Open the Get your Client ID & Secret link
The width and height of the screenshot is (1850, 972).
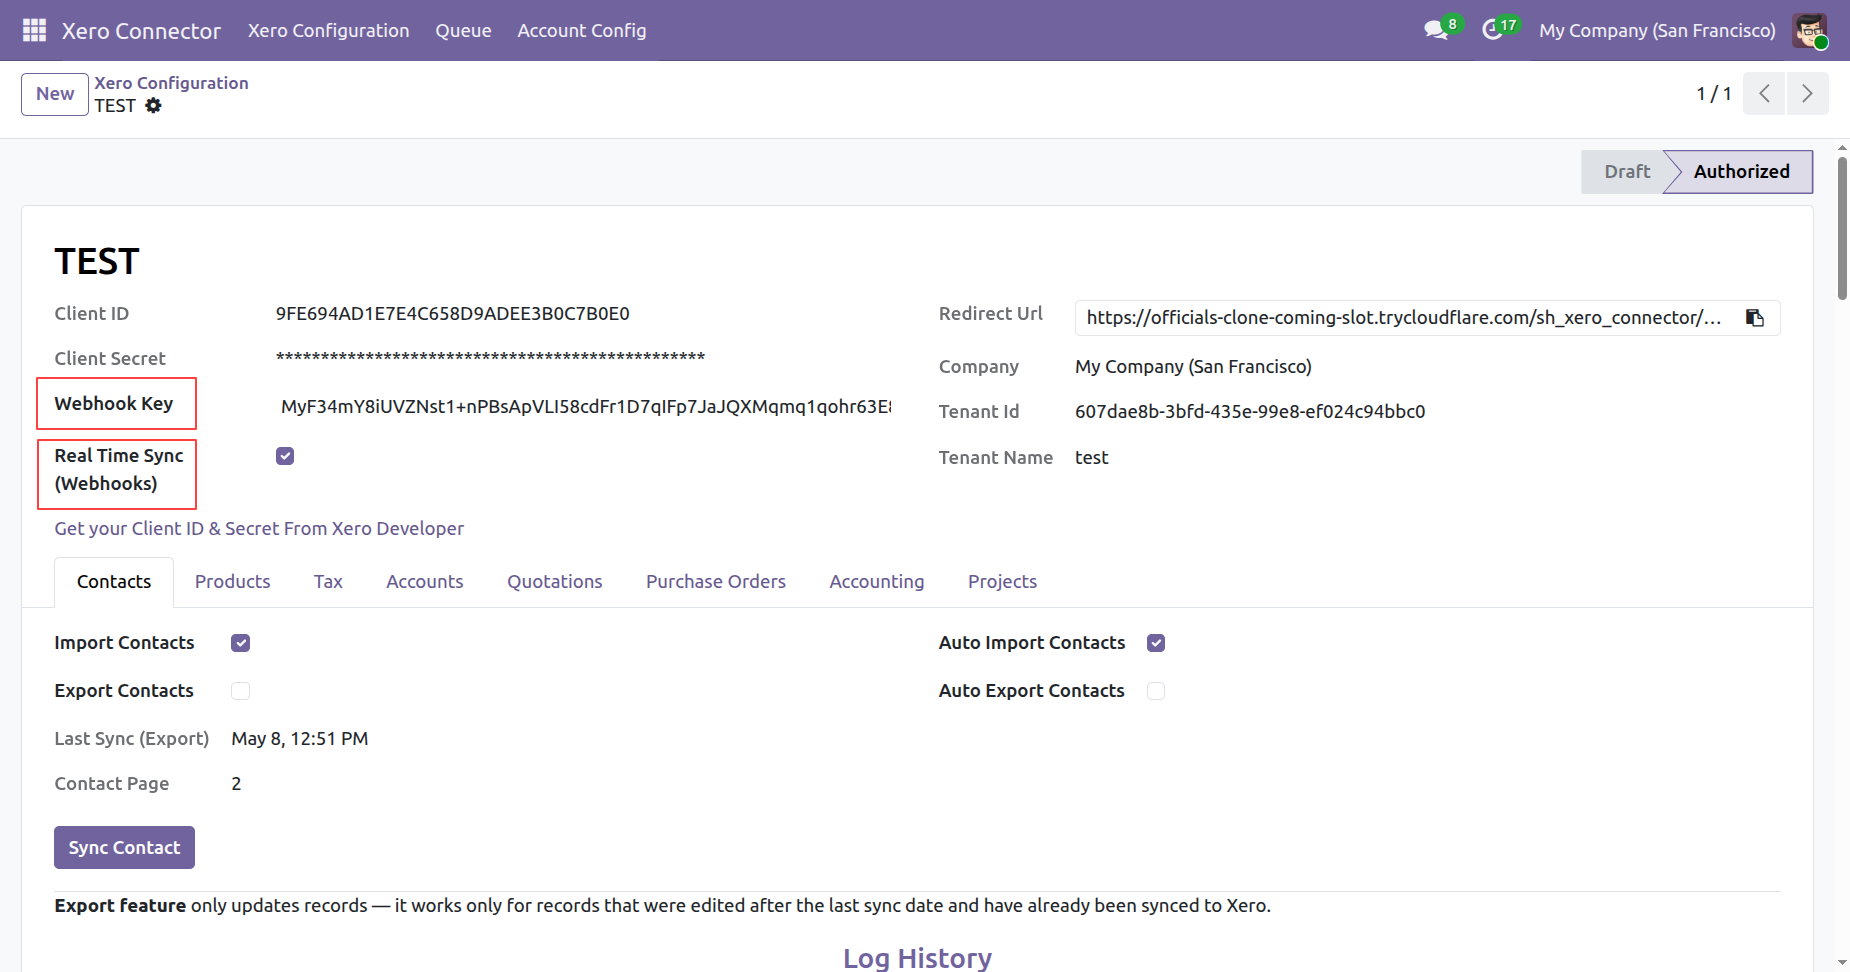[259, 528]
